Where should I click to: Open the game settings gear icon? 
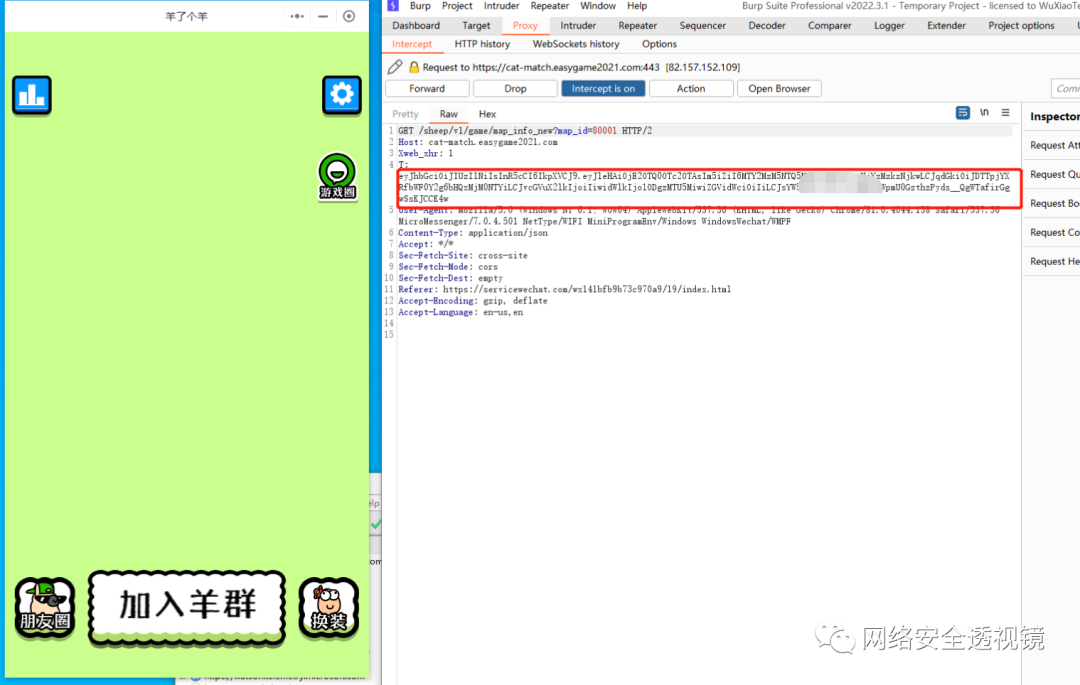(x=342, y=94)
